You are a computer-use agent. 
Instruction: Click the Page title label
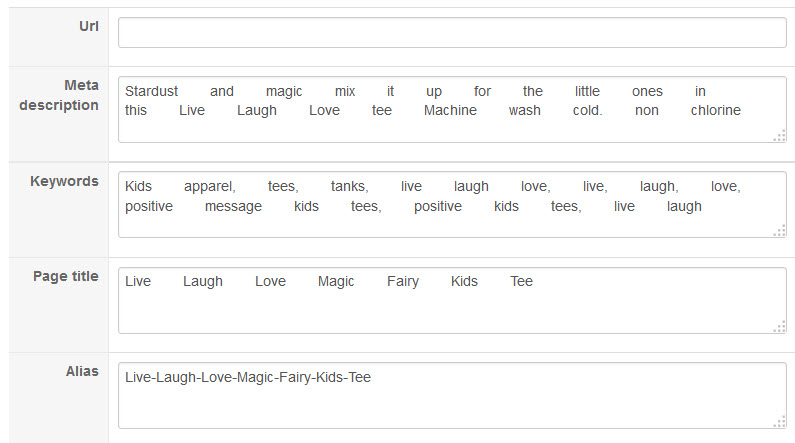65,276
